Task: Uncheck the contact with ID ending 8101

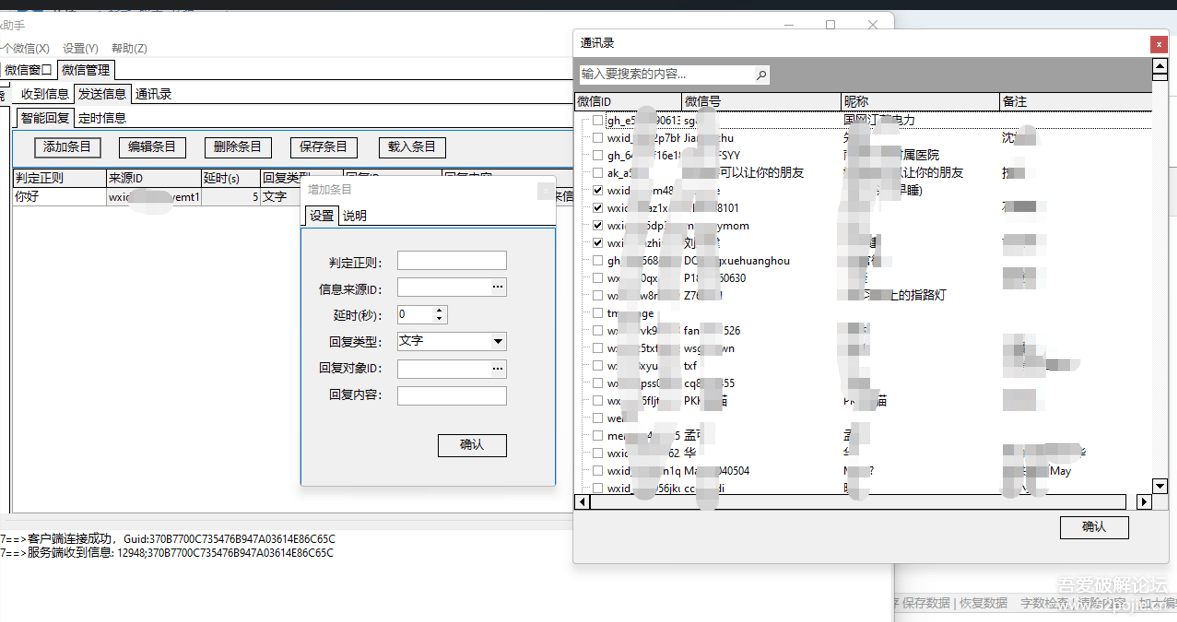Action: pos(598,208)
